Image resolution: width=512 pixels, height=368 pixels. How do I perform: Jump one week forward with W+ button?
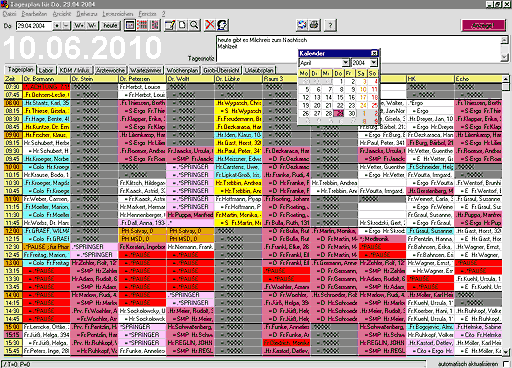tap(80, 26)
